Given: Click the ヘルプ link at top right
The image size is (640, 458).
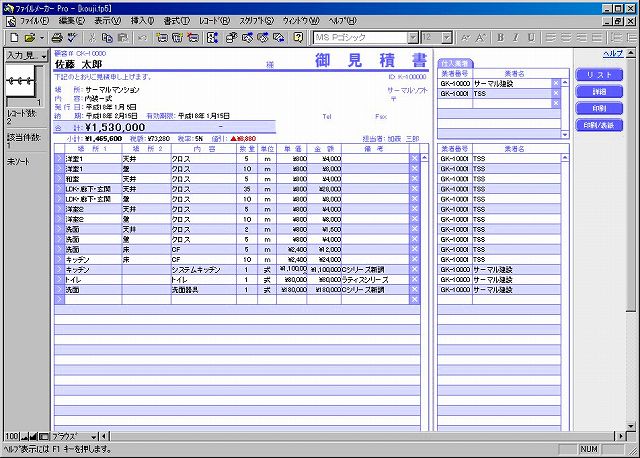Looking at the screenshot, I should coord(611,52).
